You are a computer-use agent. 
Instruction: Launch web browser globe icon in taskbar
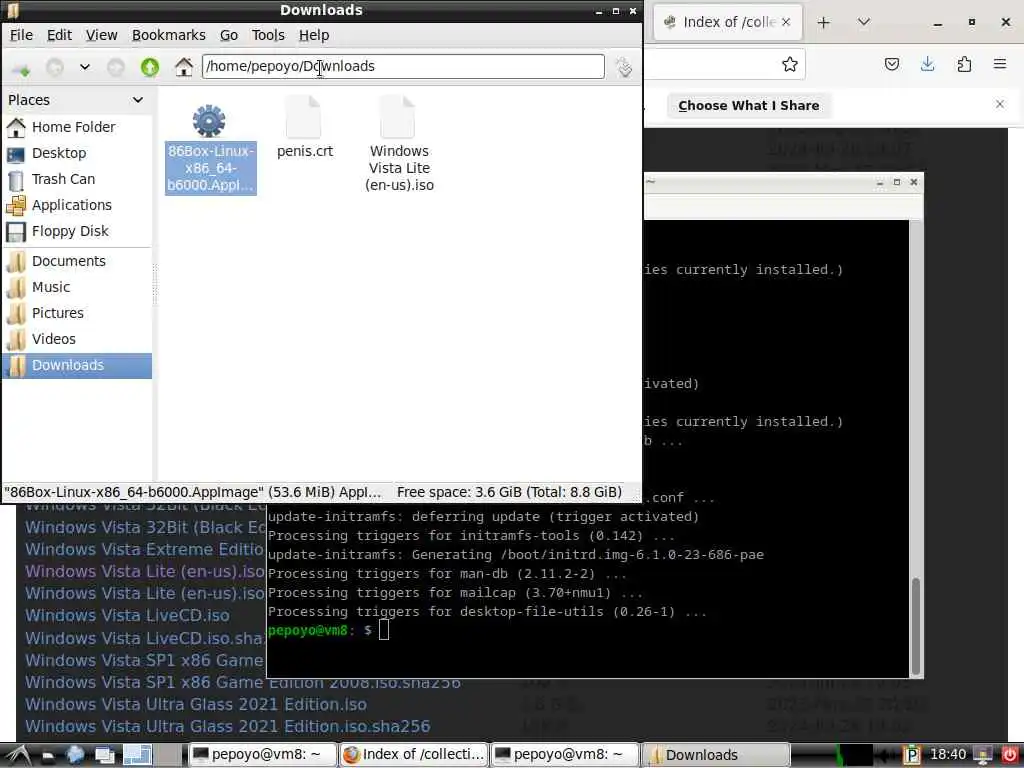(75, 755)
